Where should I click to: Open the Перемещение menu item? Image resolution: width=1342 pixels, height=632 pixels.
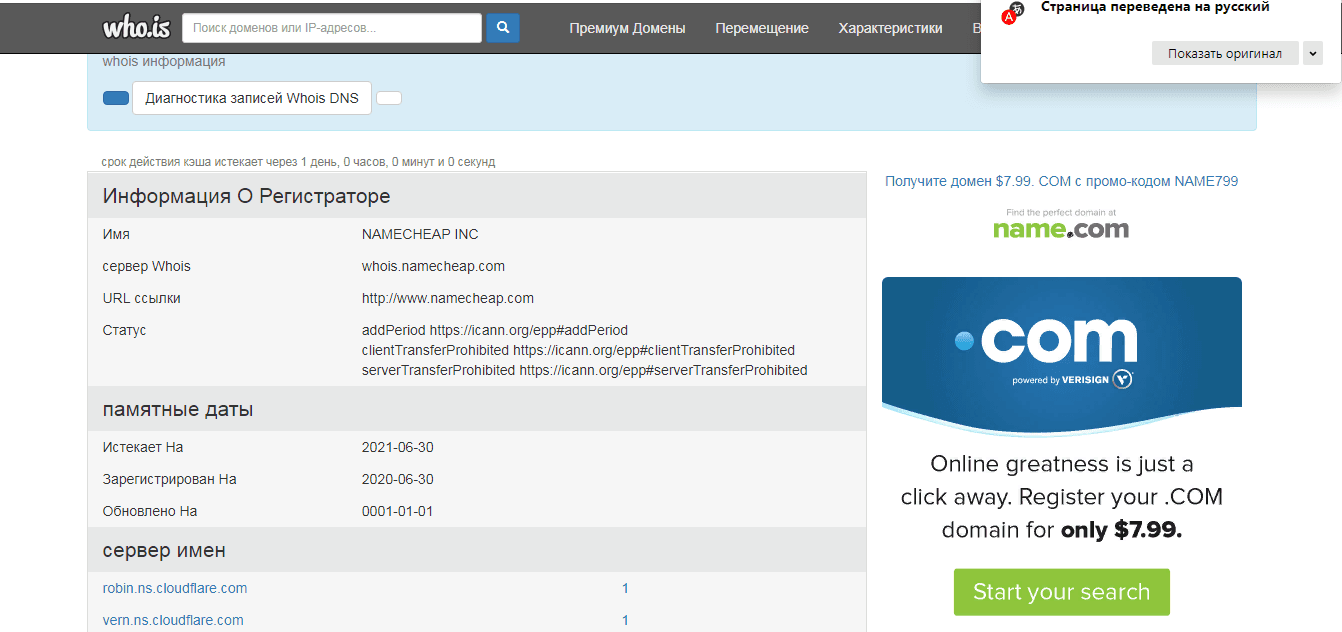762,28
